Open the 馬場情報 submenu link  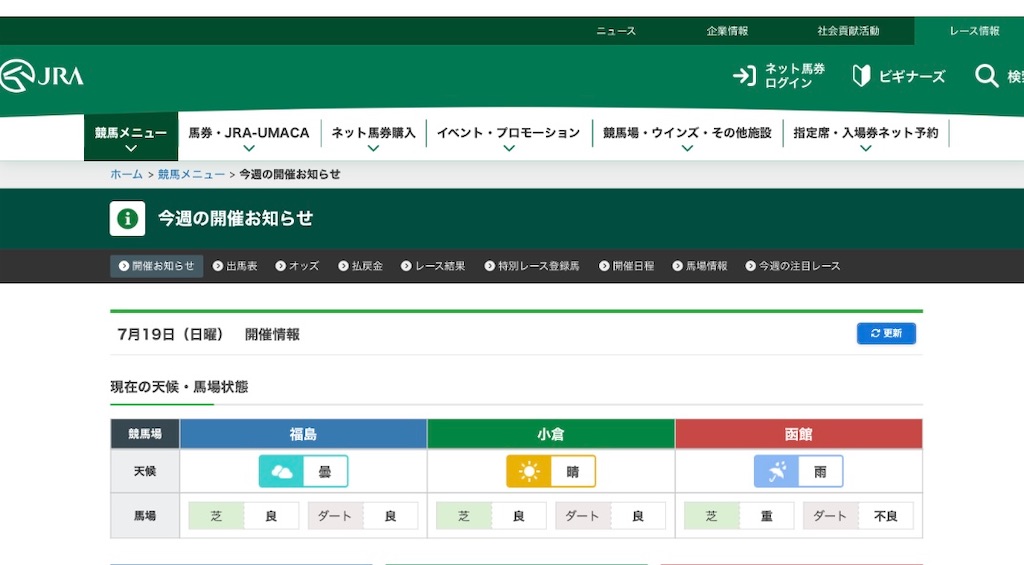(707, 266)
